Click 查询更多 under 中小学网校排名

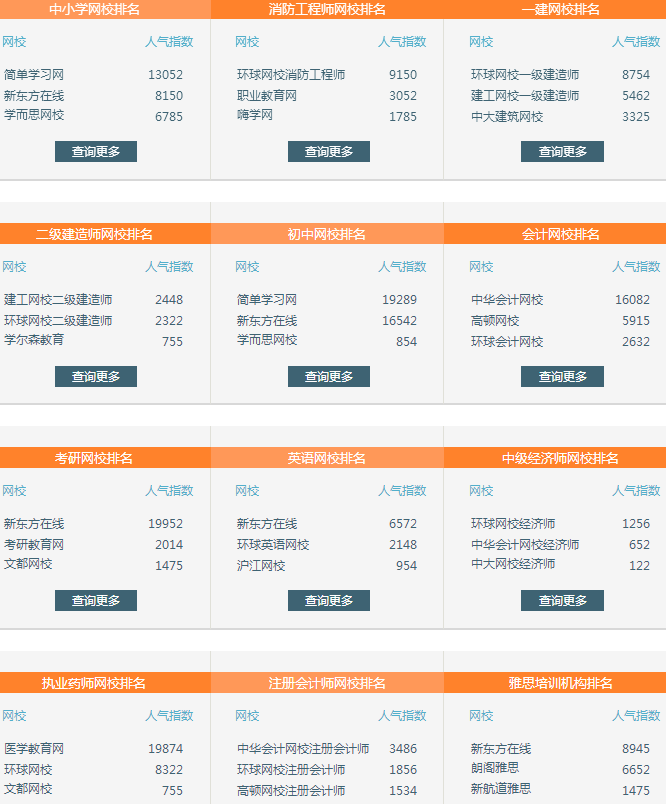click(x=96, y=151)
